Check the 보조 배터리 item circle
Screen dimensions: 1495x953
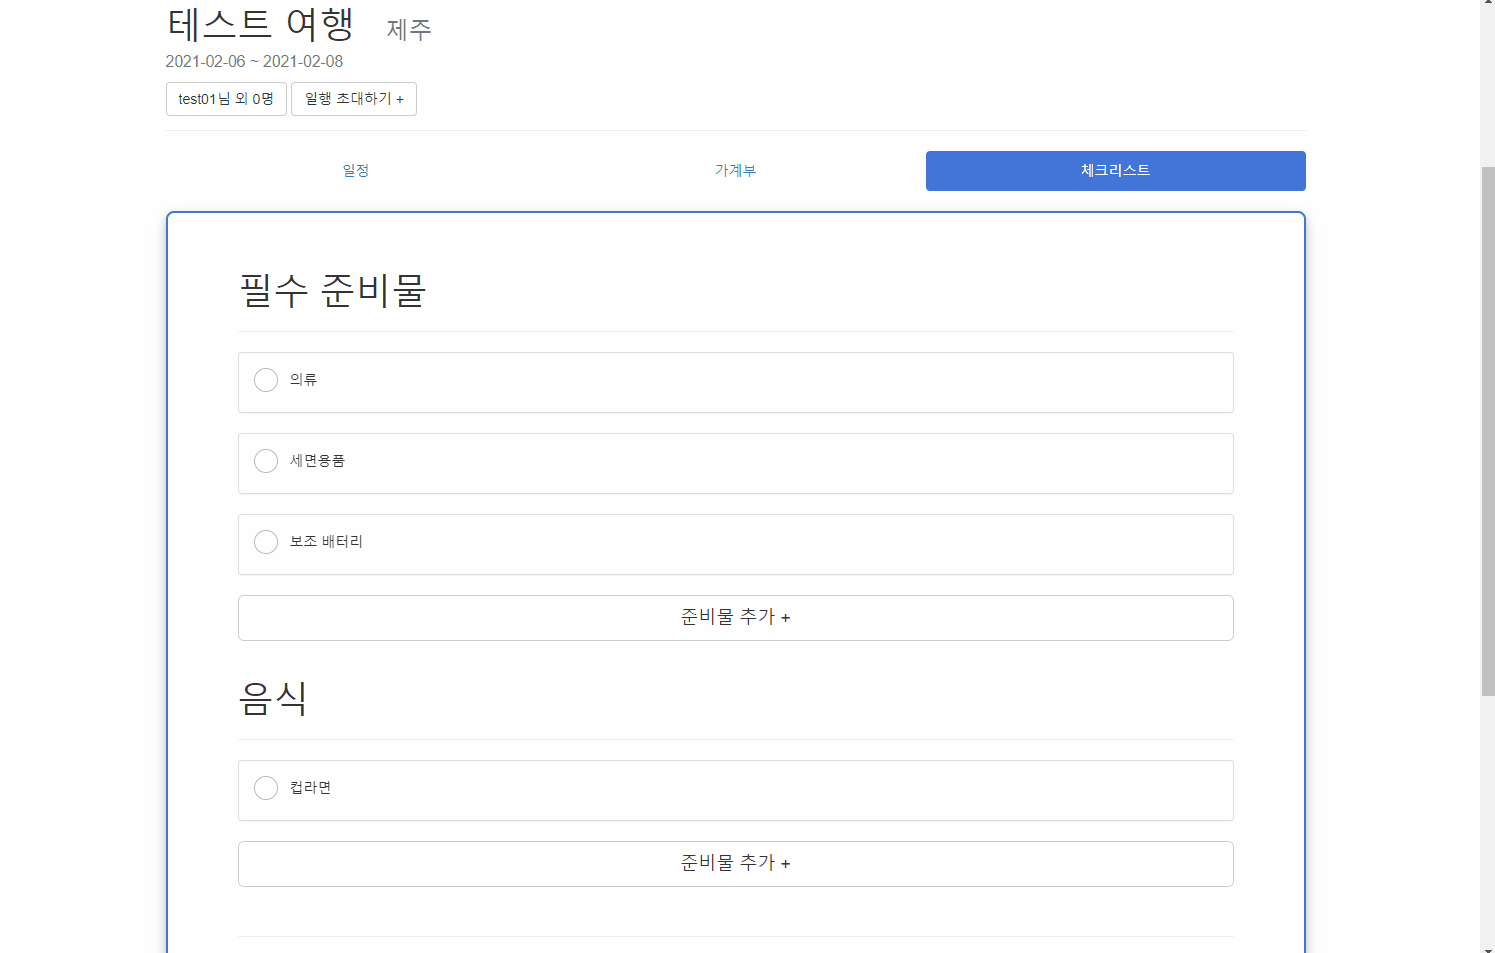click(266, 542)
